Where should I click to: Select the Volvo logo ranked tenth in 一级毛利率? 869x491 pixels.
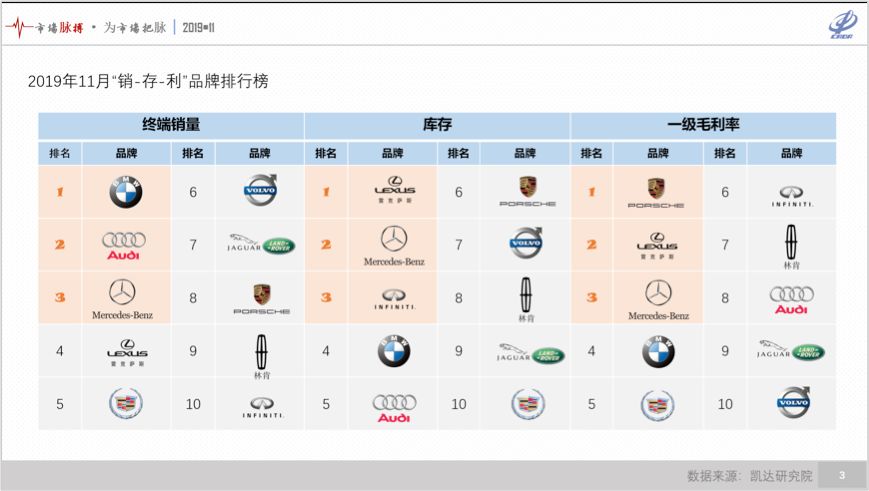[x=791, y=403]
